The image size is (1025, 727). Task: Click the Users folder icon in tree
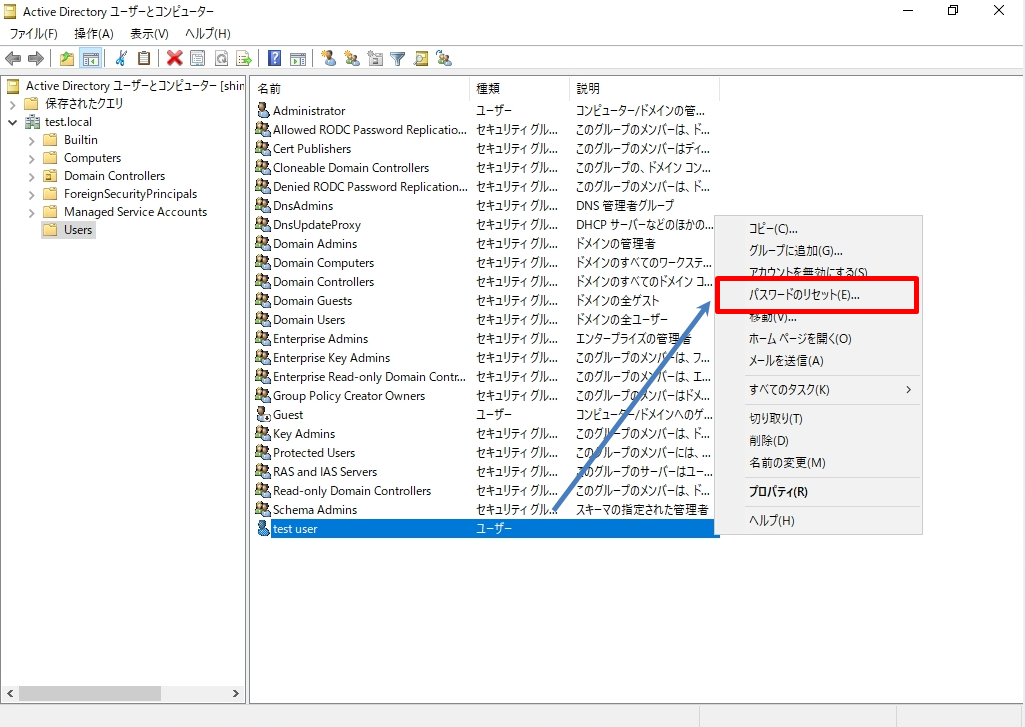[x=50, y=229]
